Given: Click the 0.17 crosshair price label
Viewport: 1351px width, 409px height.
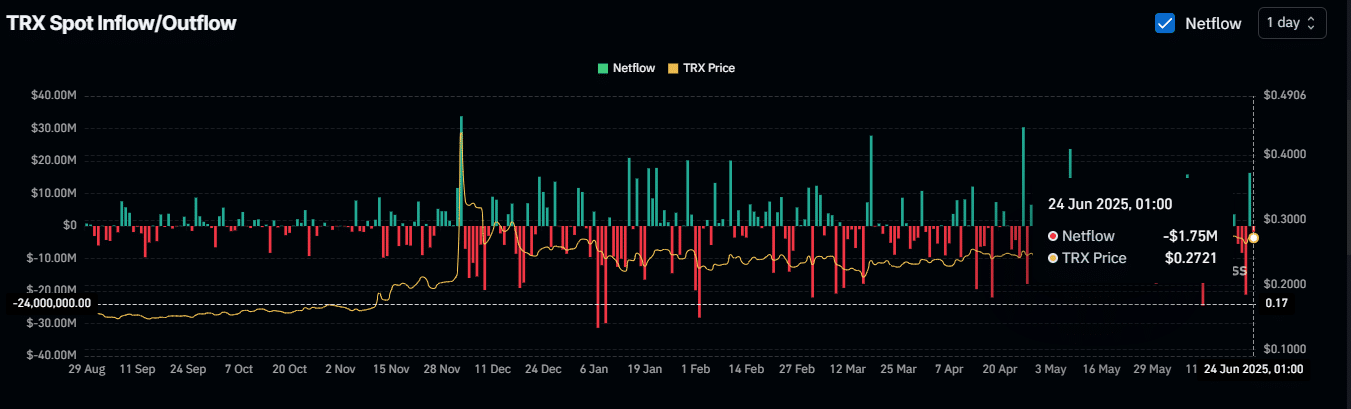Looking at the screenshot, I should (1276, 303).
